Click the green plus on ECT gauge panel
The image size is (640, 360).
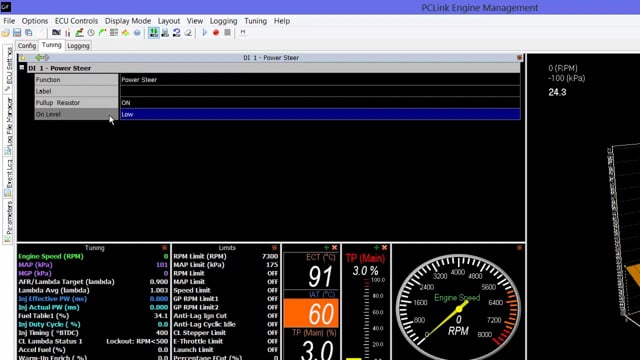pos(326,248)
